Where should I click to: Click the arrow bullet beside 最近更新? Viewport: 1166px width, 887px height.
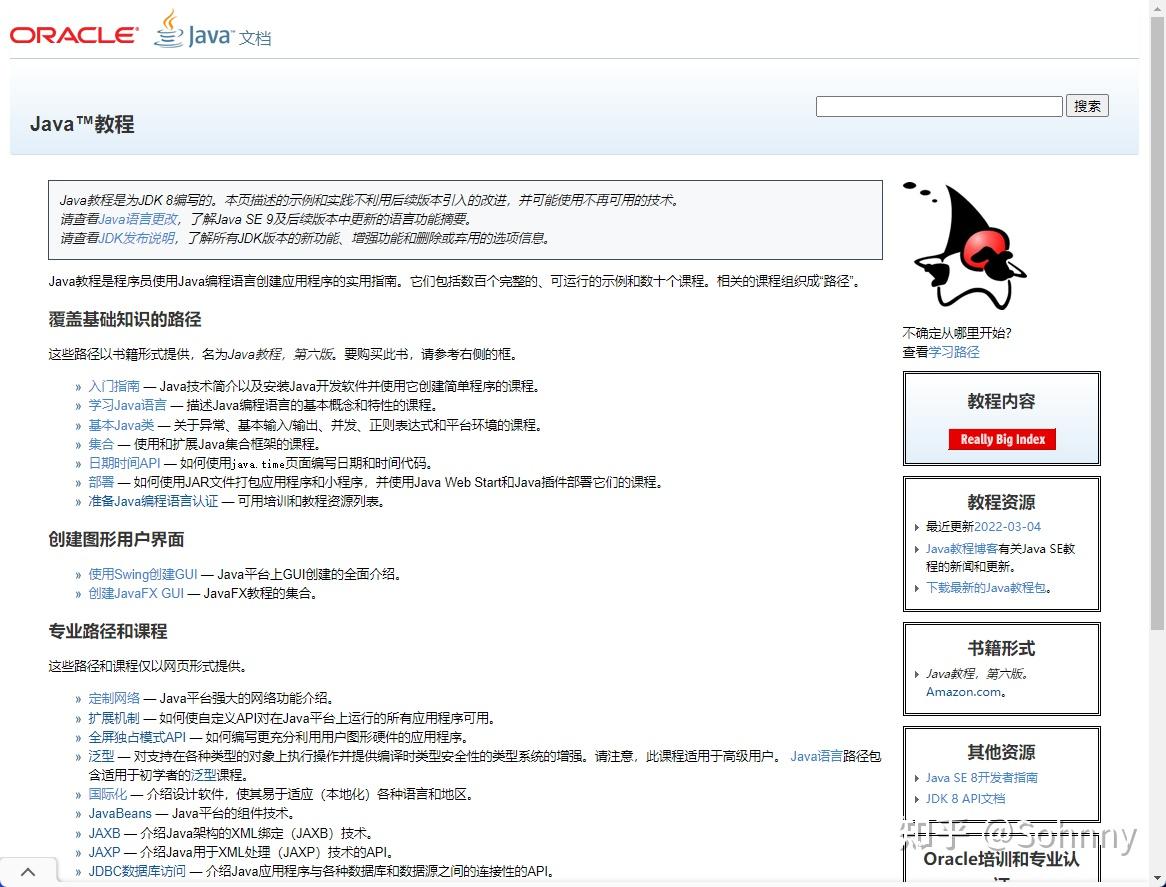(x=917, y=527)
